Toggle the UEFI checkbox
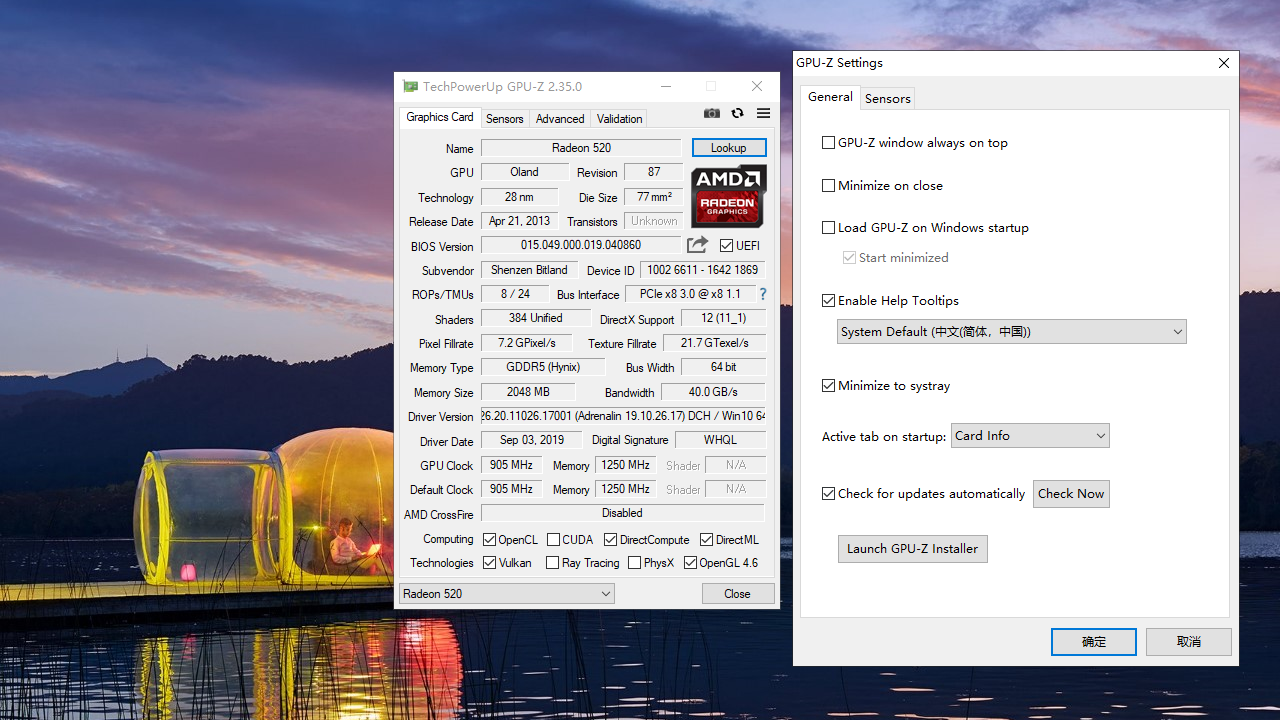 726,245
